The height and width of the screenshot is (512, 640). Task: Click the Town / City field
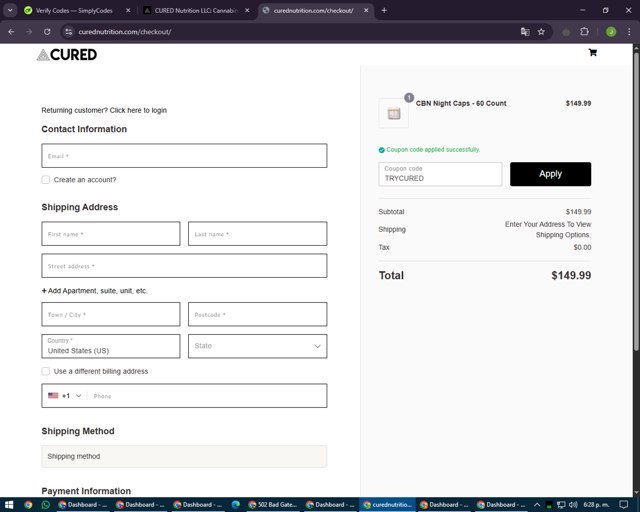tap(111, 314)
